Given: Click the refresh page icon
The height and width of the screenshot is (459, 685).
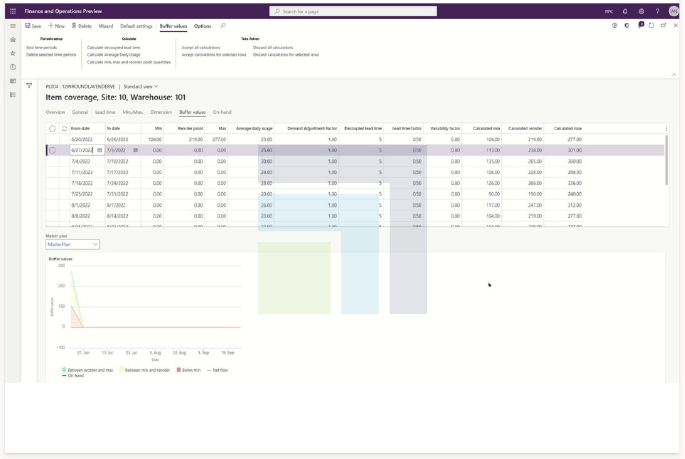Looking at the screenshot, I should click(x=651, y=25).
